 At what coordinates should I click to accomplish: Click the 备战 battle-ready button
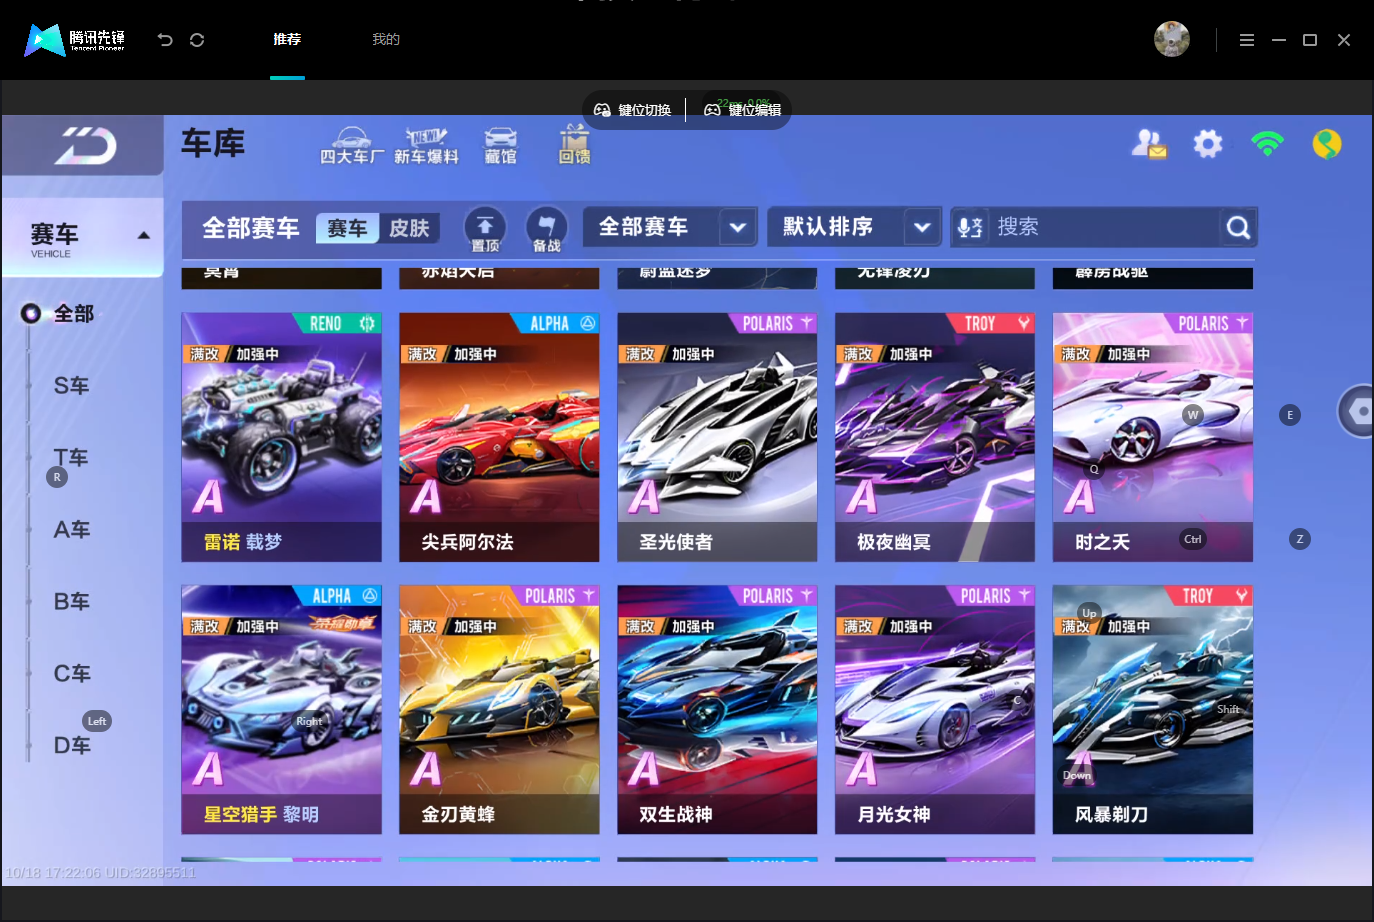547,229
